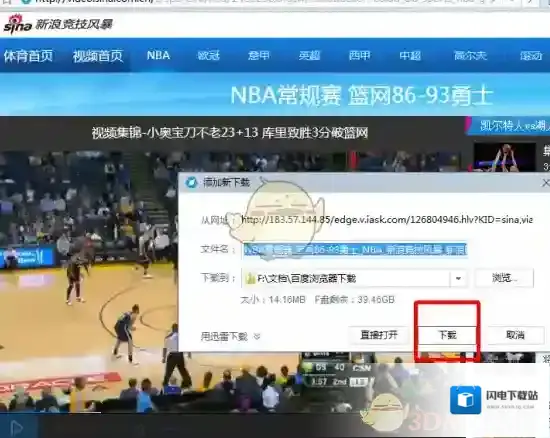Open the 视频首页 nav tab
This screenshot has width=550, height=438.
98,56
